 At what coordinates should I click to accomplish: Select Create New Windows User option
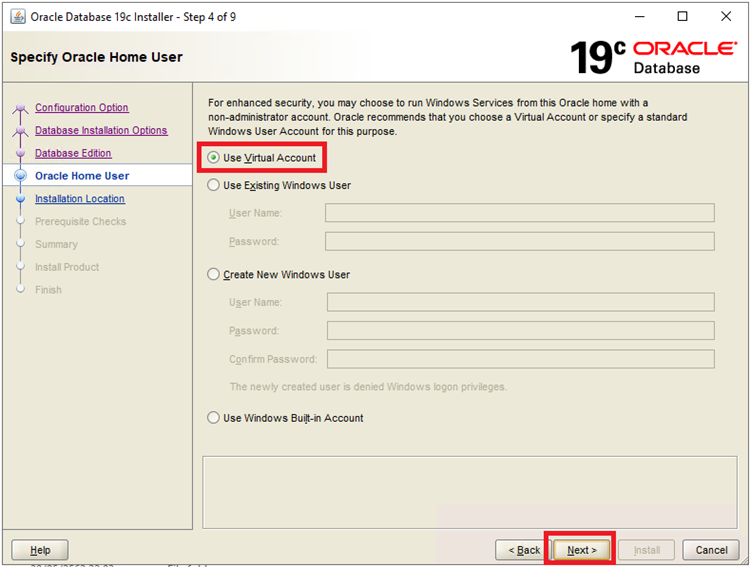(213, 275)
